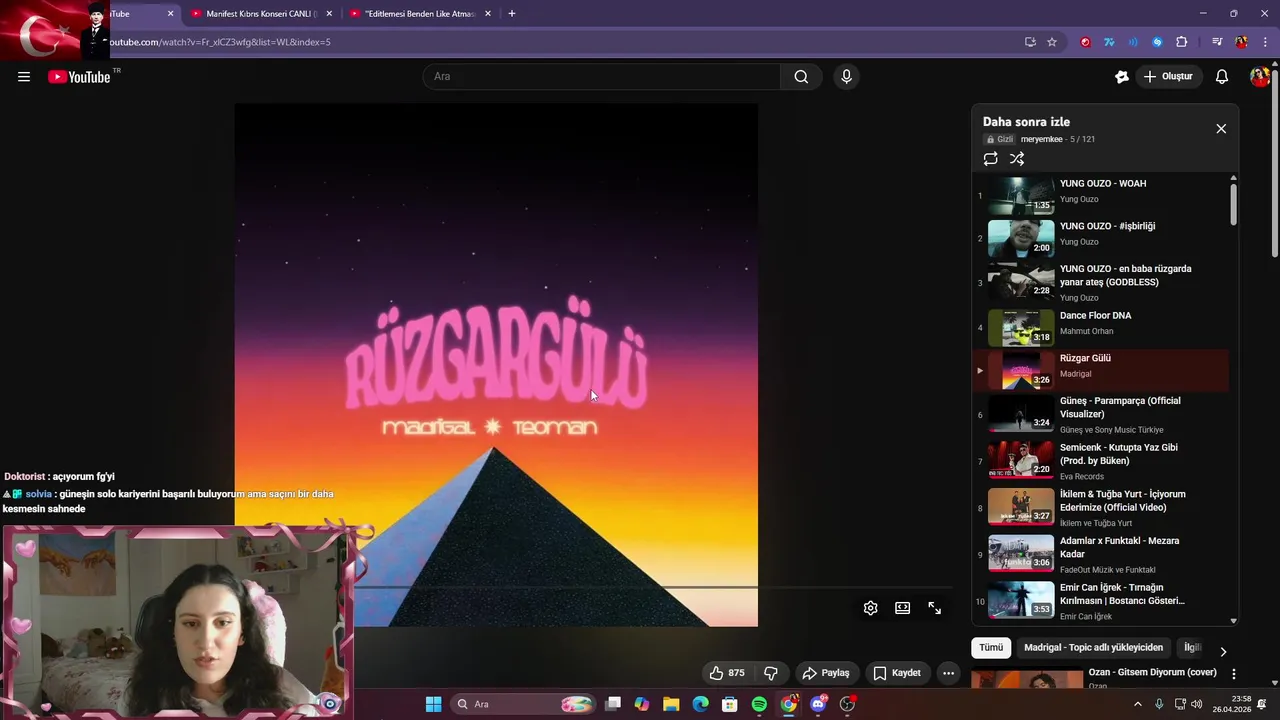Open the Shazam browser extension
Screen dimensions: 1280x720
pos(1157,42)
